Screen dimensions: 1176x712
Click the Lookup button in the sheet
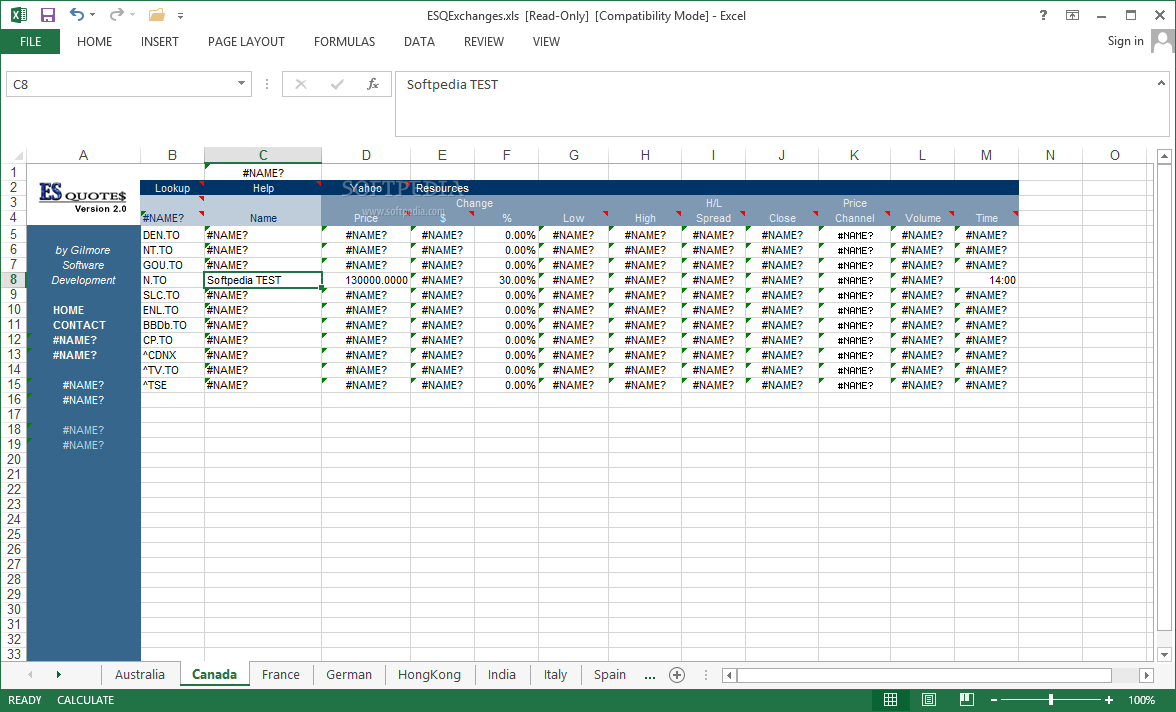pos(172,188)
